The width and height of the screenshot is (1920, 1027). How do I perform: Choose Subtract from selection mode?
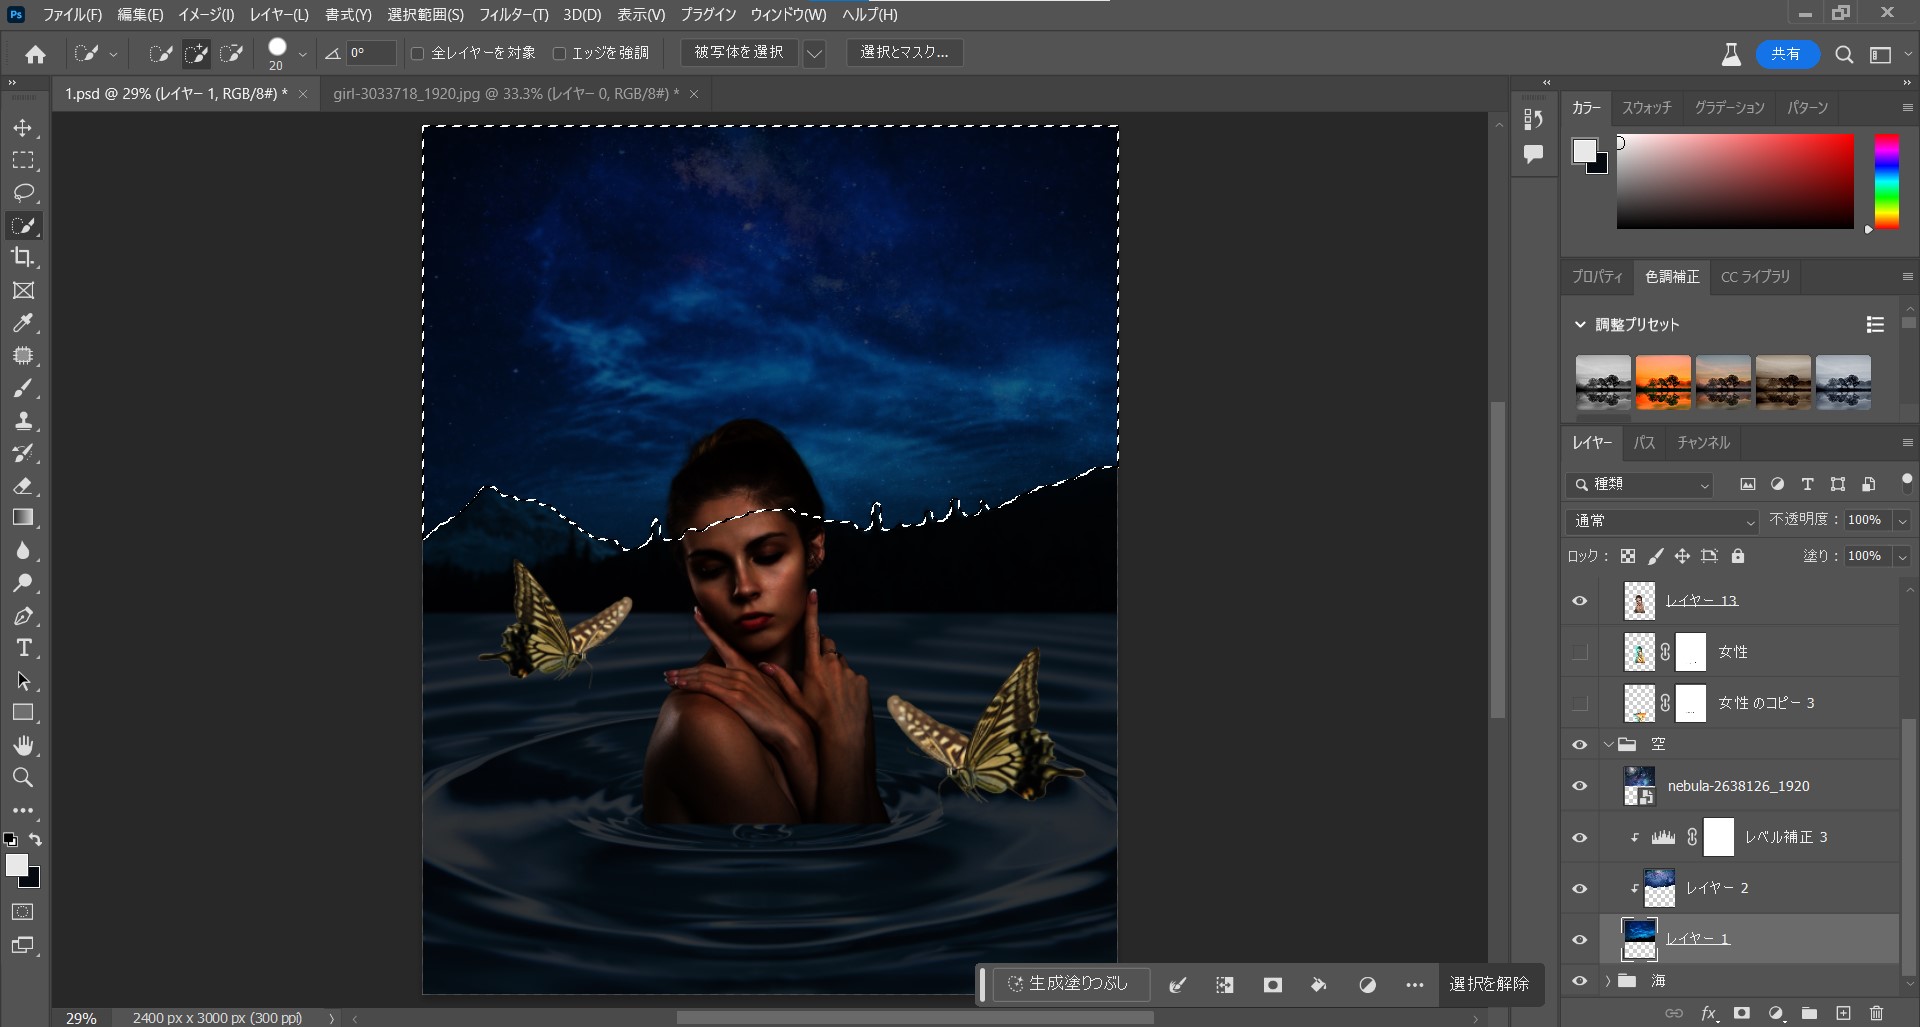click(232, 54)
